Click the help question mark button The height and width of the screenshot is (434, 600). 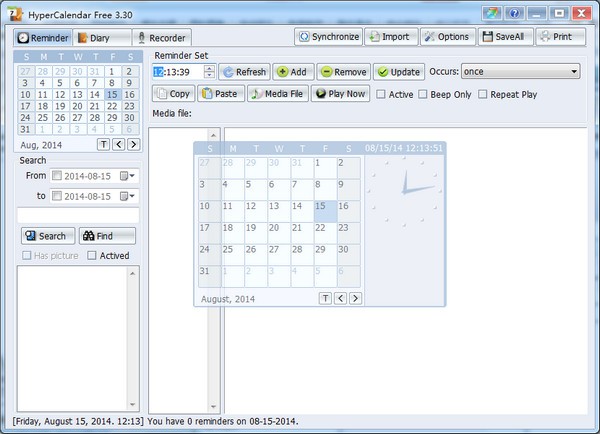(514, 14)
